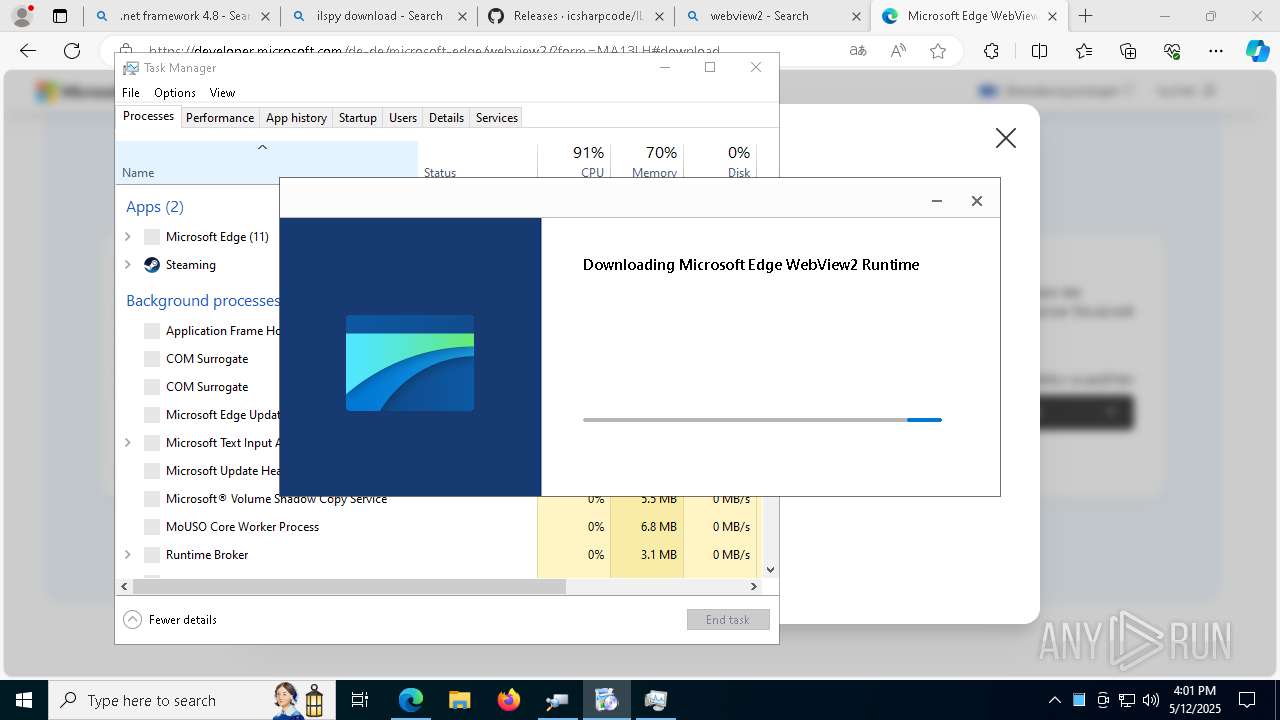Screen dimensions: 1280x720
Task: Switch to the .net framework 4.8 Search tab
Action: (x=182, y=16)
